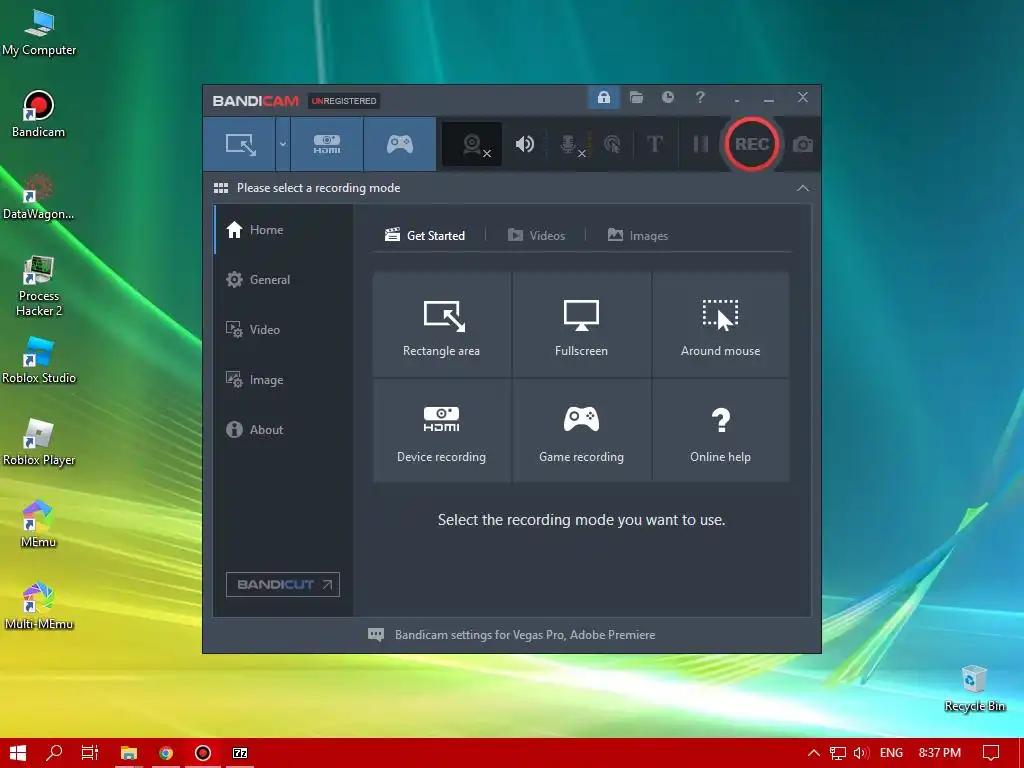Viewport: 1024px width, 768px height.
Task: Open Bandicam settings for Vegas Pro tip
Action: coord(511,635)
